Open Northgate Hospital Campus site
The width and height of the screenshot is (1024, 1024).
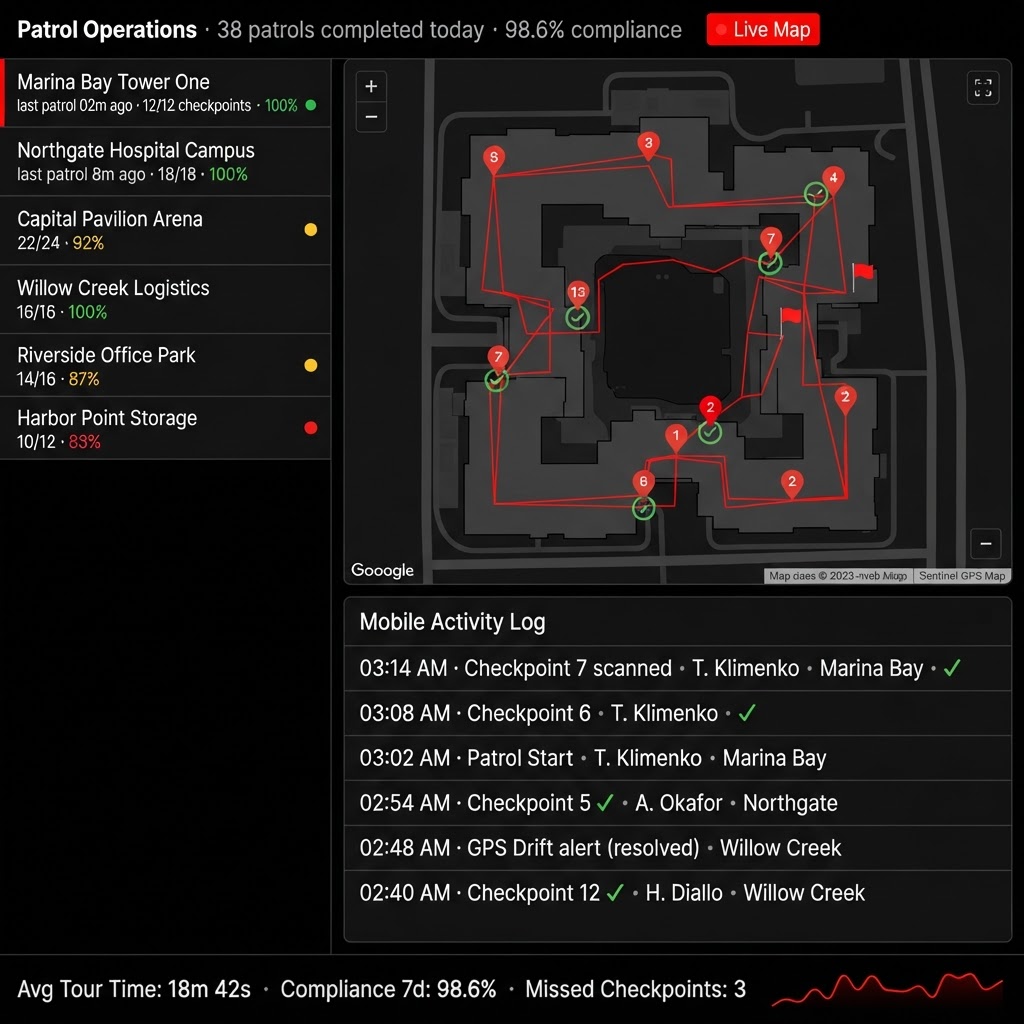coord(166,161)
